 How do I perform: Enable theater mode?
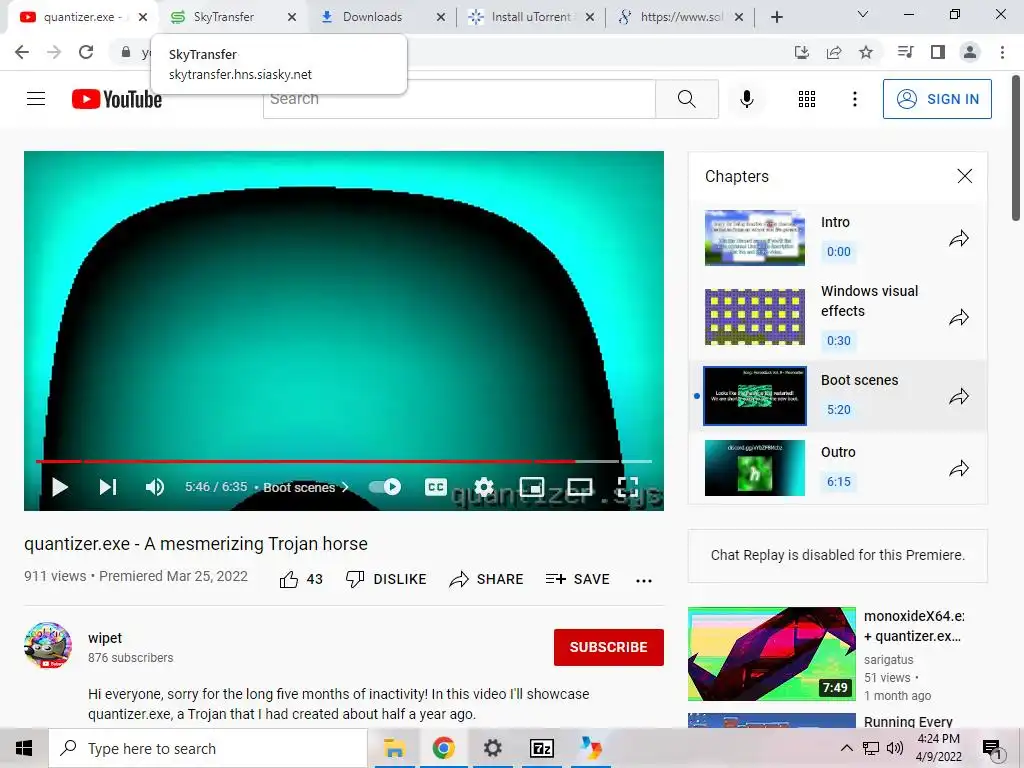click(580, 487)
